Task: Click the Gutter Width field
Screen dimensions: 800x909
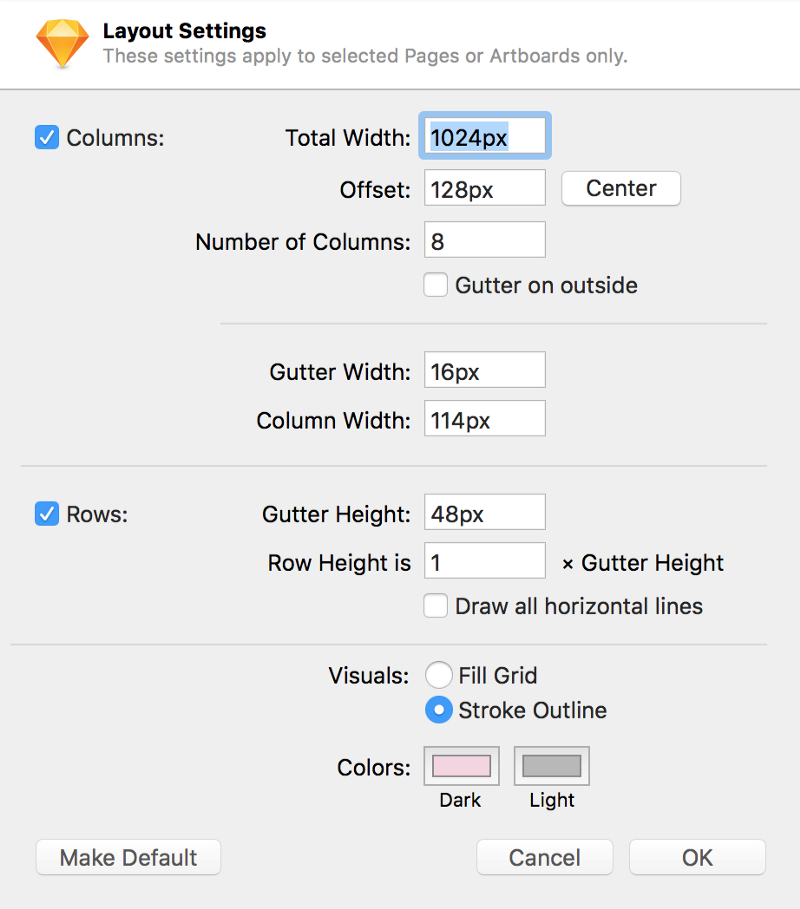Action: tap(485, 370)
